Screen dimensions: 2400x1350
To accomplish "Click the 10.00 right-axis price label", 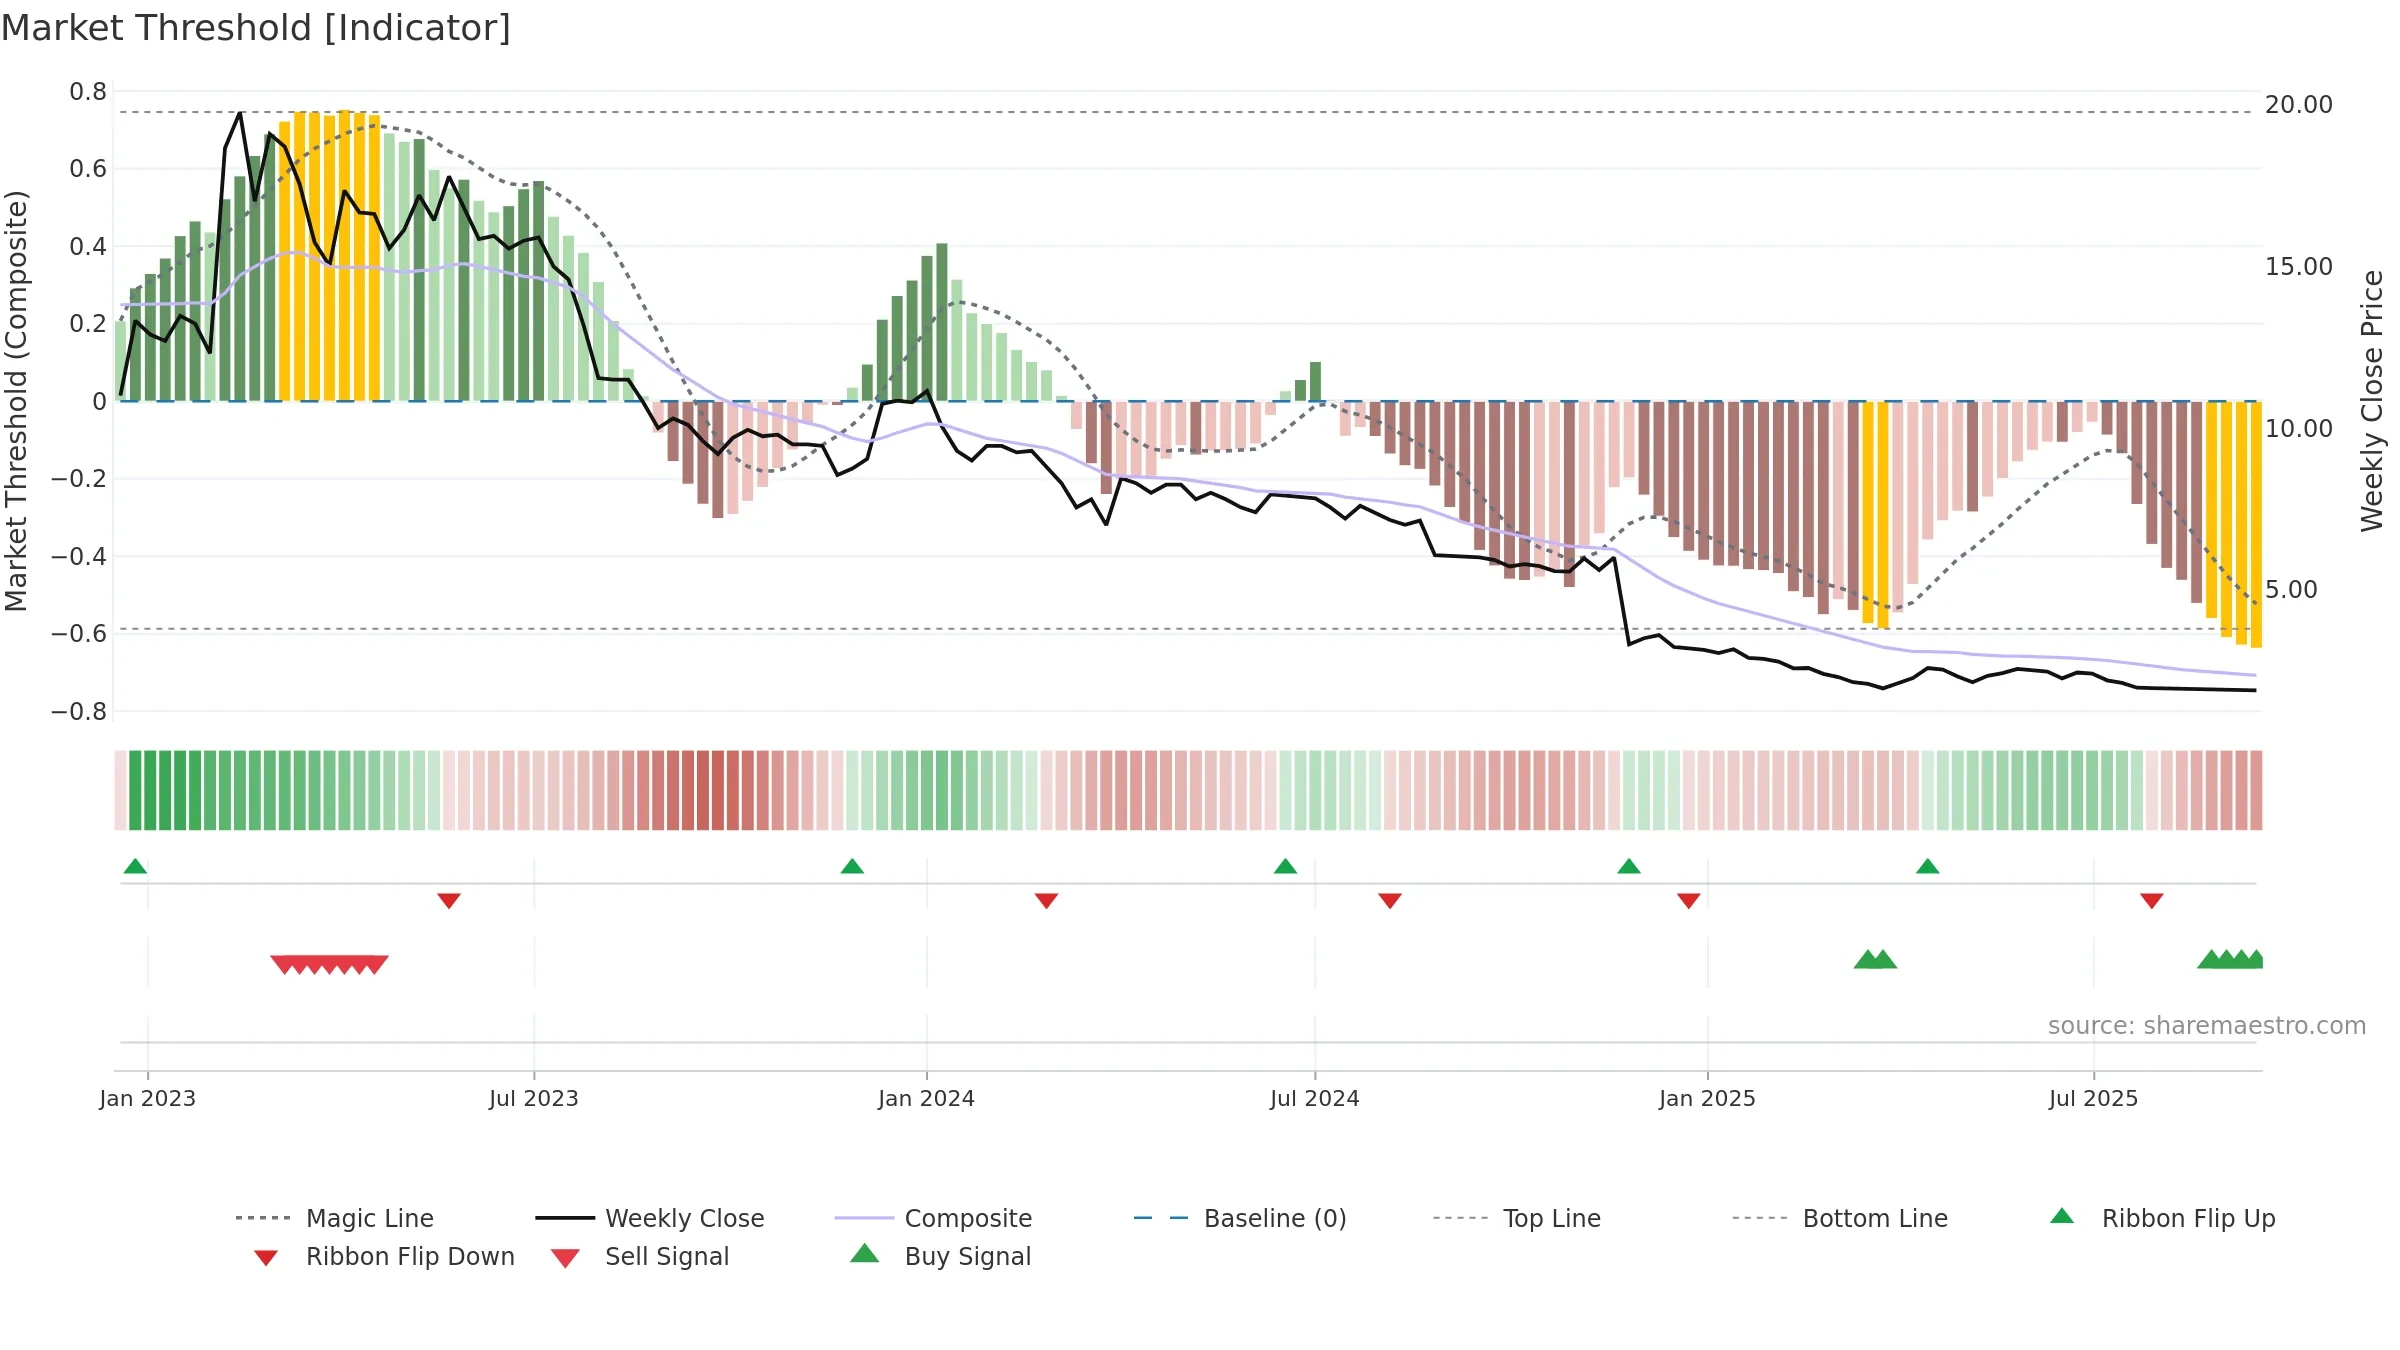I will tap(2299, 428).
